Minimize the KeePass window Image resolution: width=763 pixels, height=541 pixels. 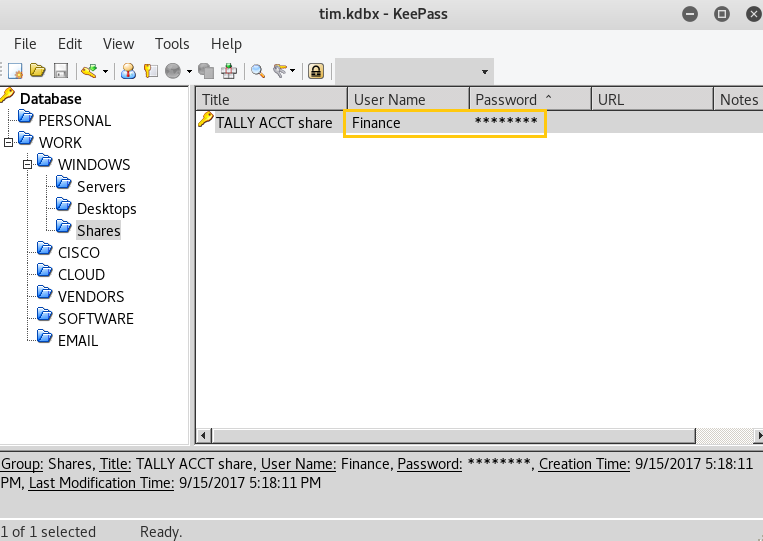pos(690,14)
